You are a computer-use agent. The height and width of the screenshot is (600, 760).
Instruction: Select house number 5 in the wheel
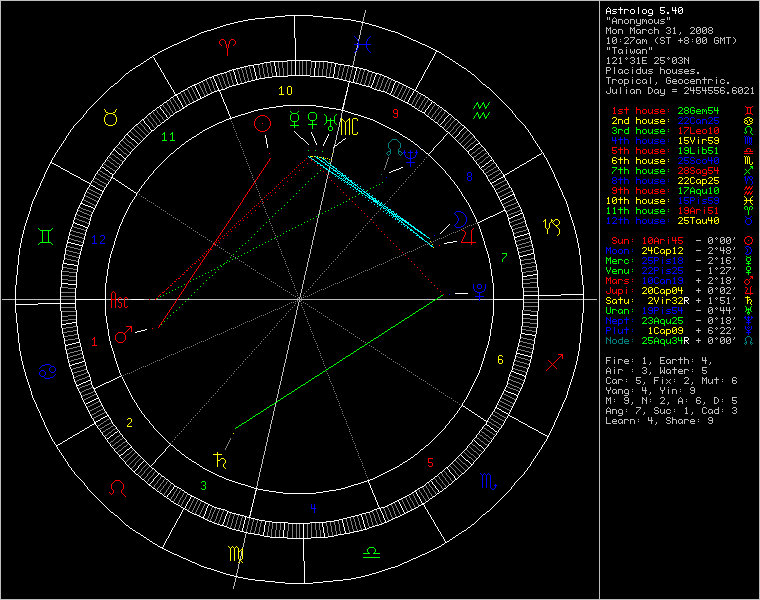pyautogui.click(x=430, y=462)
